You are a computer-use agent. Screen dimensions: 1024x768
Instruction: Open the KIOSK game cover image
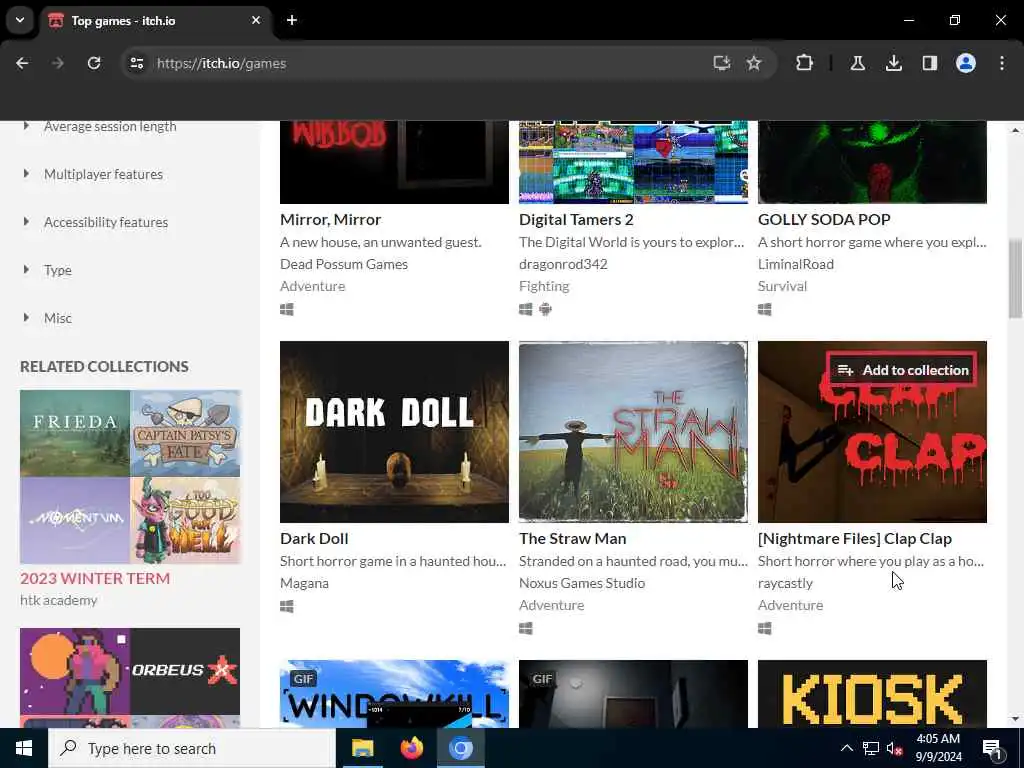click(872, 694)
